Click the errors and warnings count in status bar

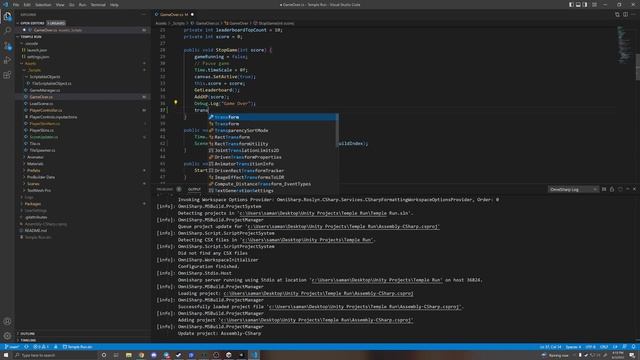41,347
